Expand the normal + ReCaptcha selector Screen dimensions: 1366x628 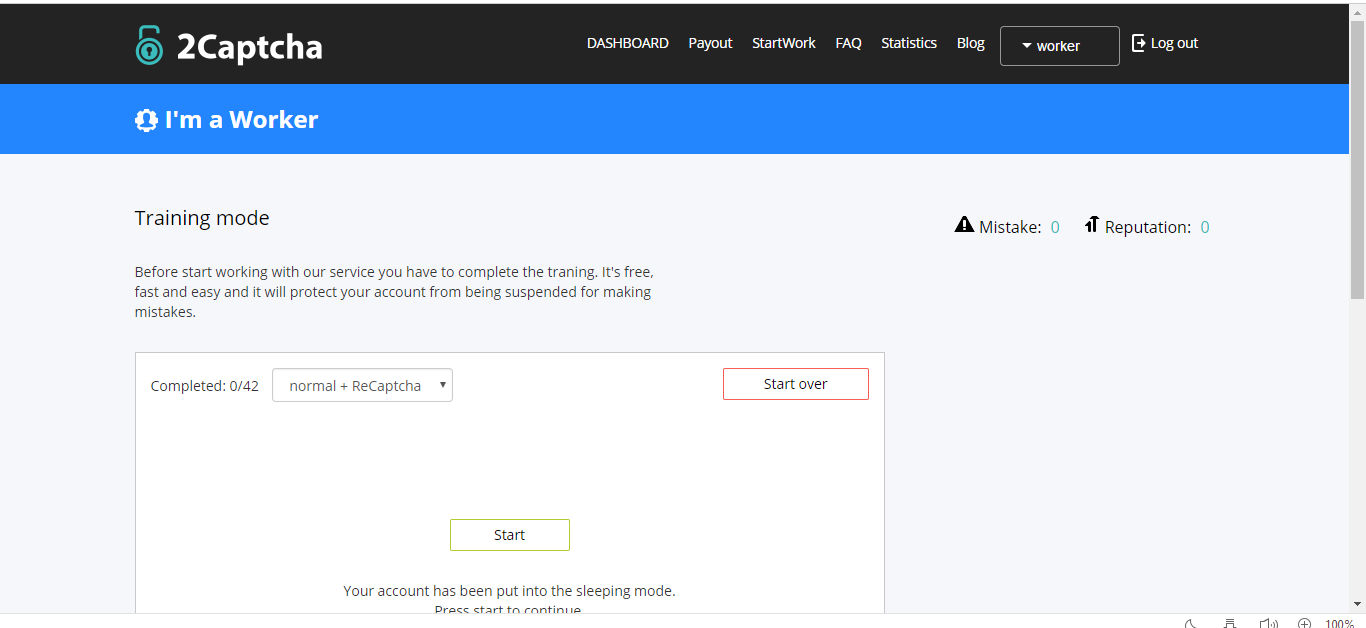pos(362,386)
